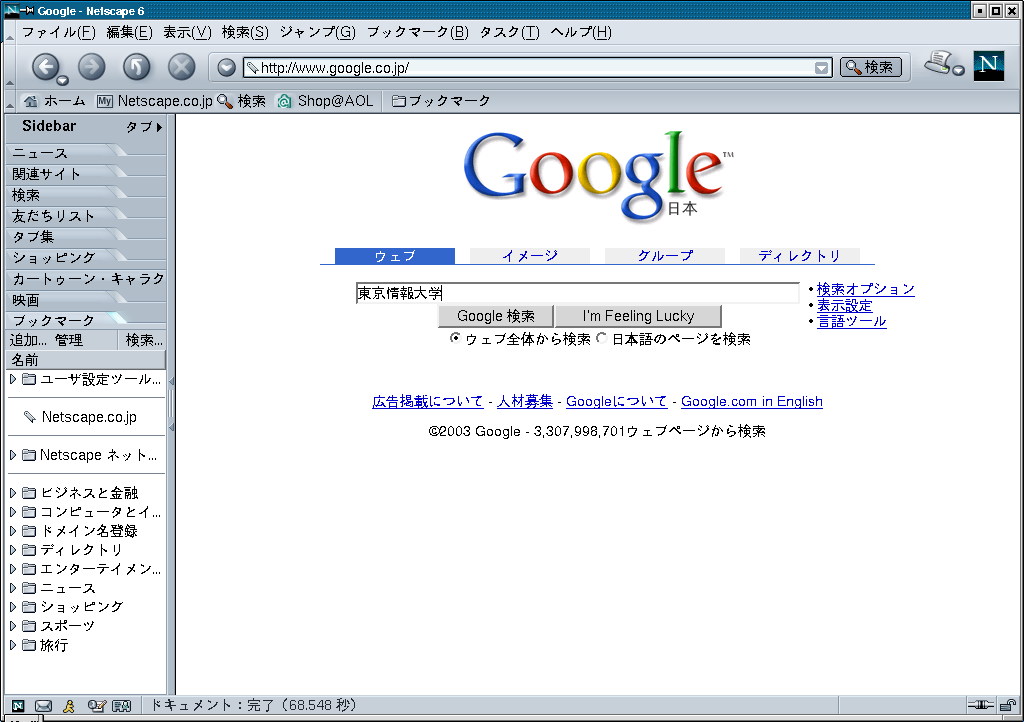Viewport: 1024px width, 722px height.
Task: Open the ファイル(F) menu
Action: (59, 32)
